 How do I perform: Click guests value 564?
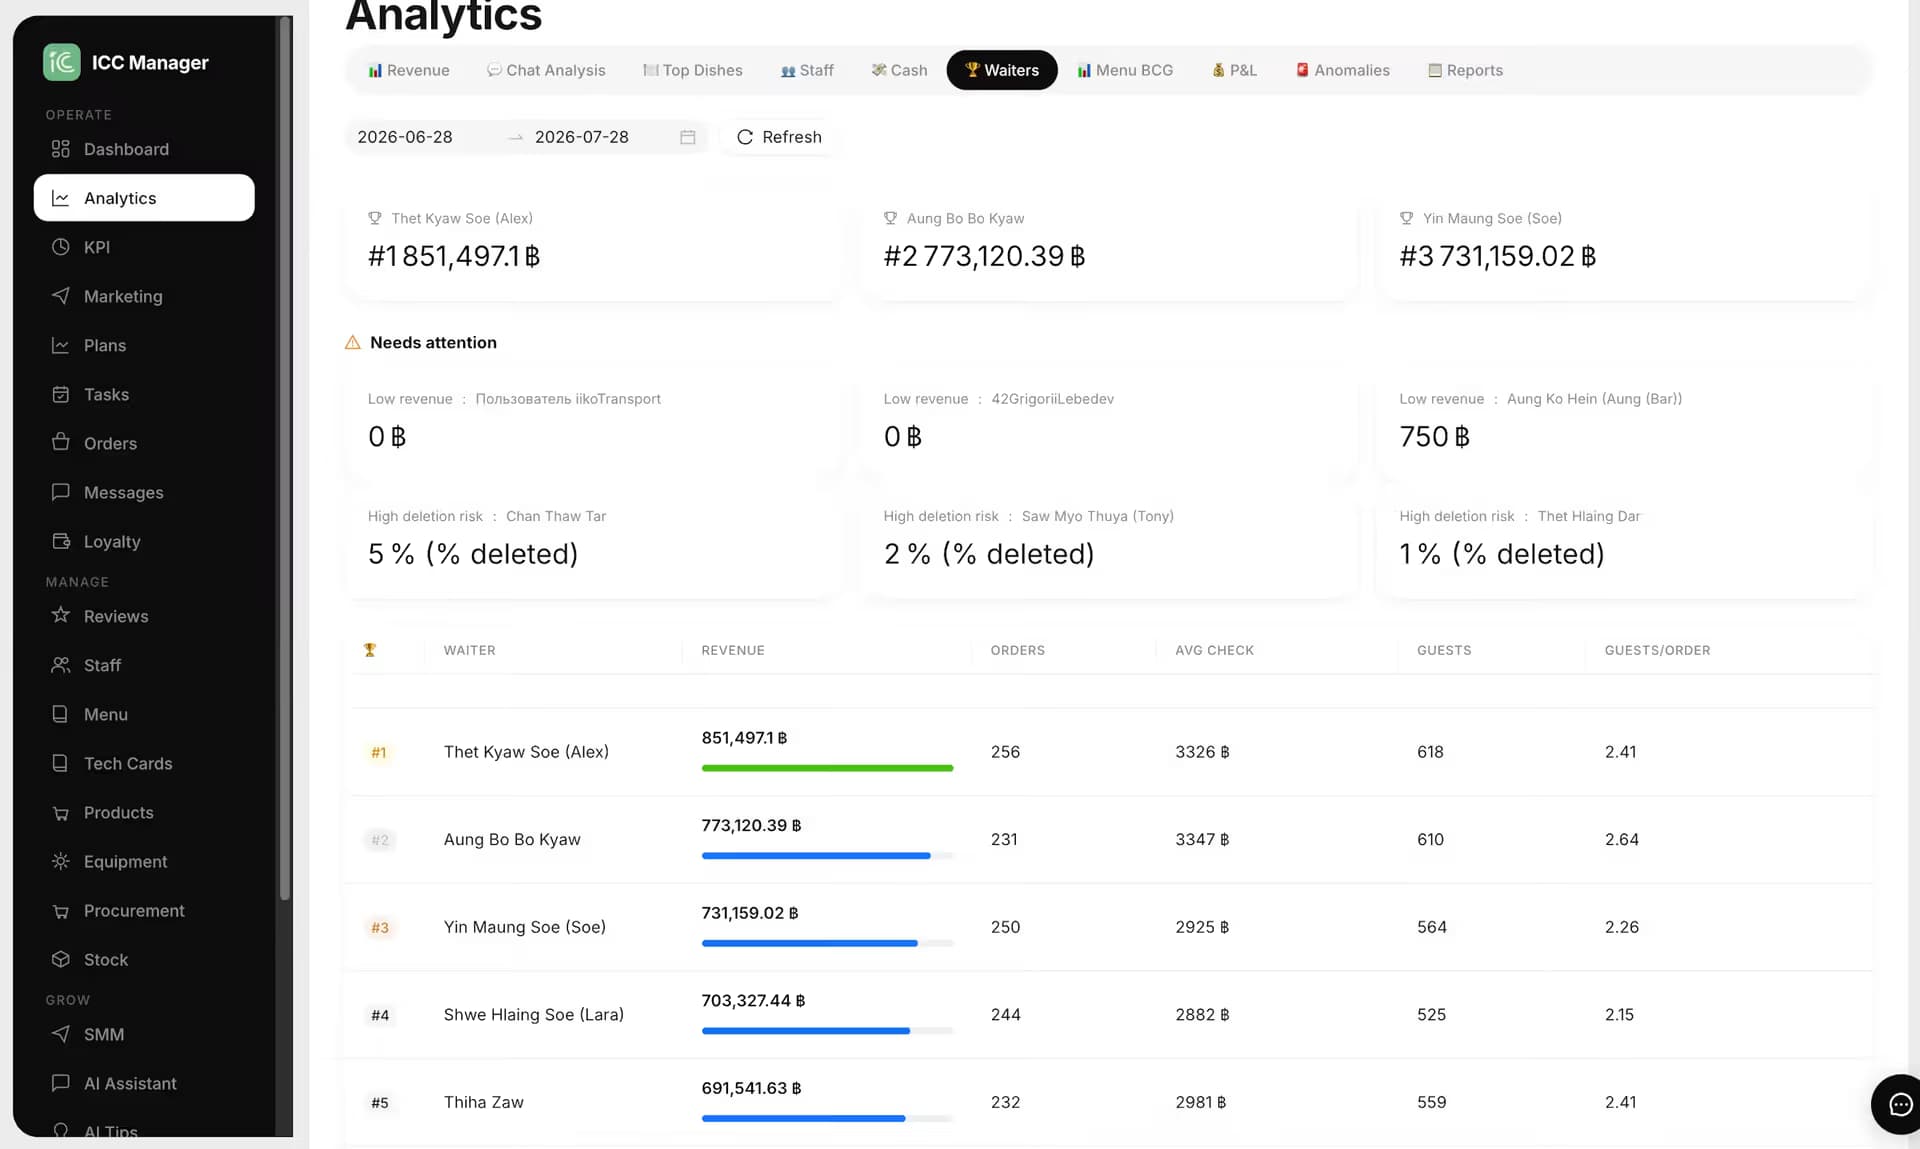1431,927
